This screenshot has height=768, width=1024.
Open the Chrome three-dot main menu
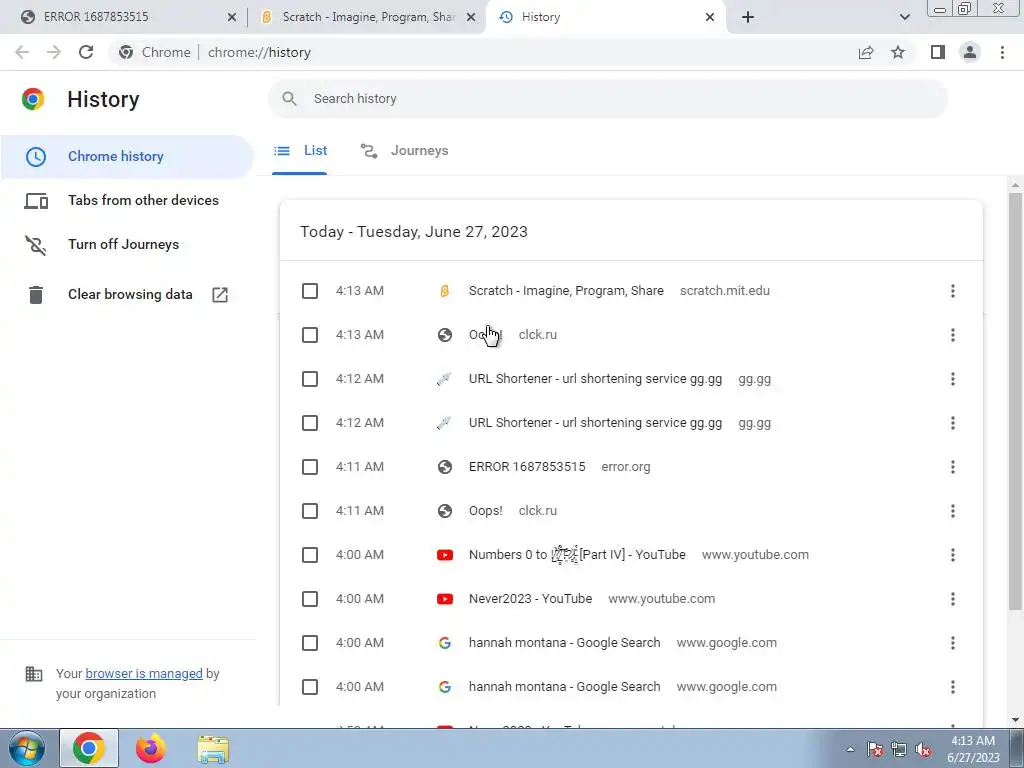click(x=1002, y=52)
